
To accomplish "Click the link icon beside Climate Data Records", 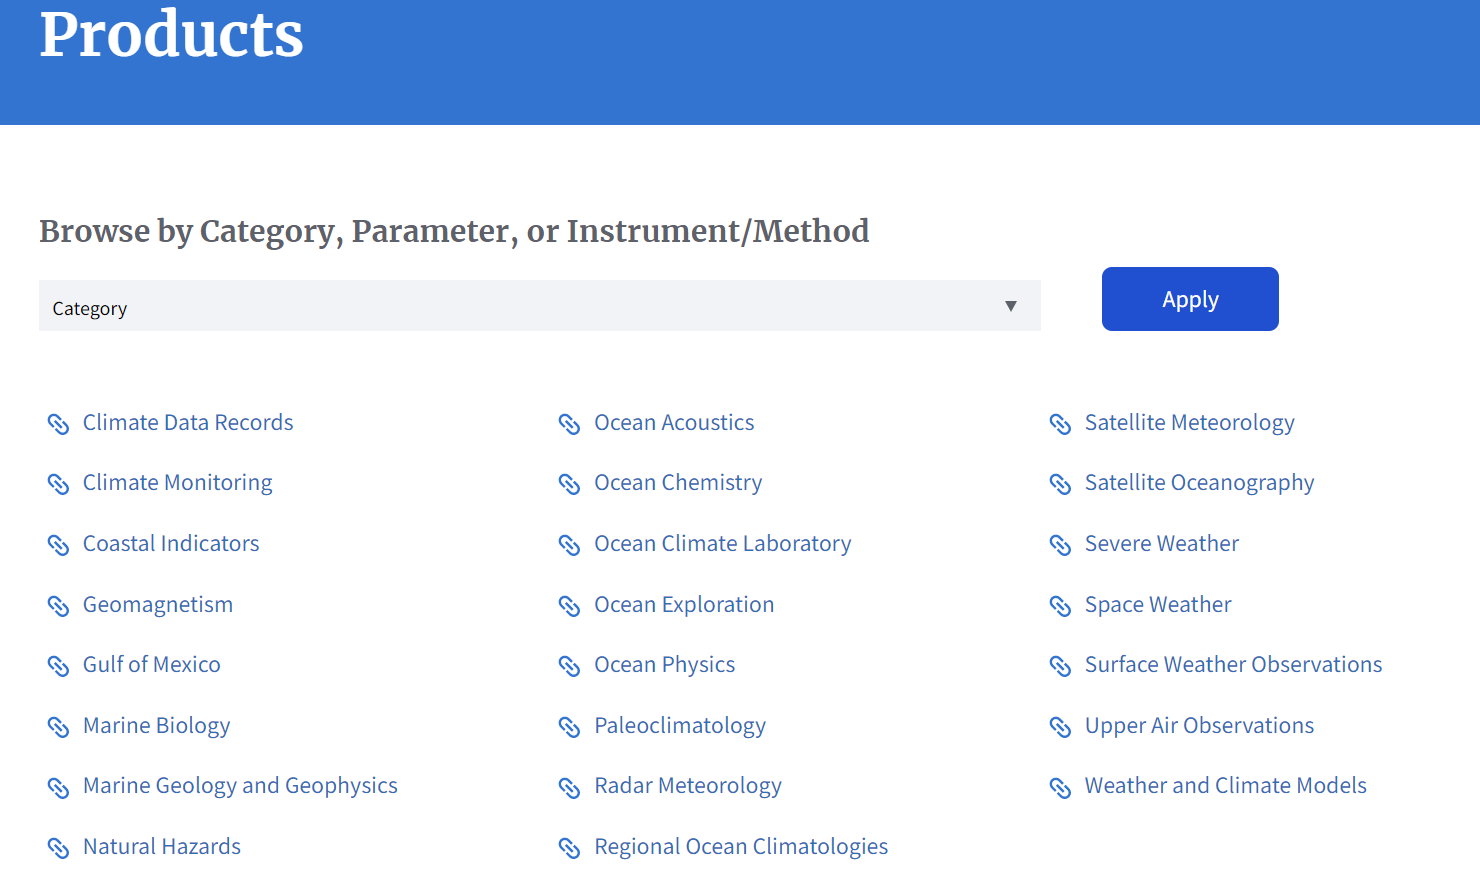I will point(58,424).
